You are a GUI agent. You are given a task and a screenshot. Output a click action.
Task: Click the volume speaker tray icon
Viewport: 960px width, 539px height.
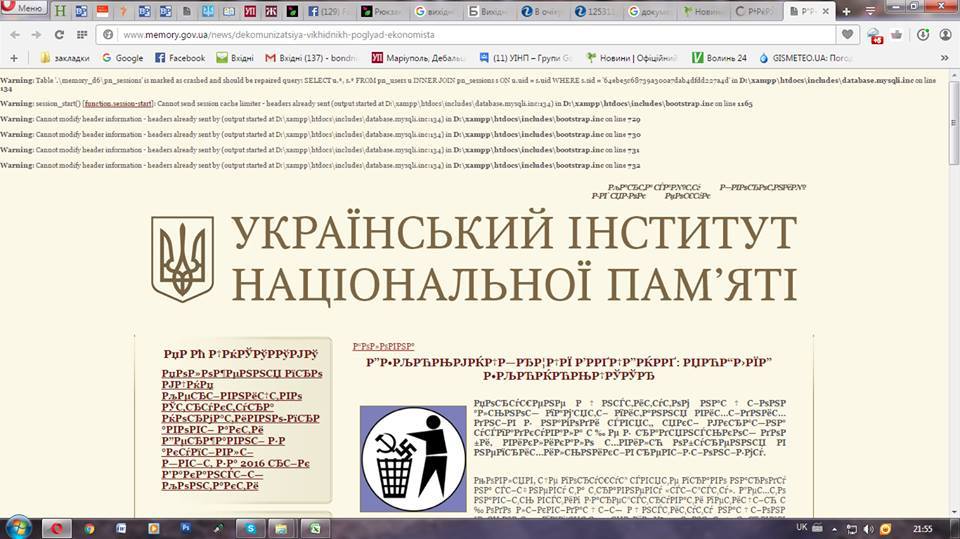coord(868,529)
